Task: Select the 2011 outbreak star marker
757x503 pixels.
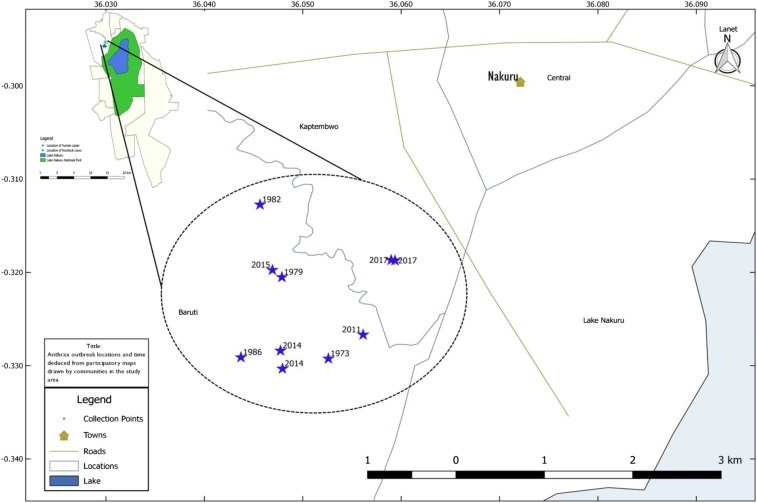Action: pos(363,335)
